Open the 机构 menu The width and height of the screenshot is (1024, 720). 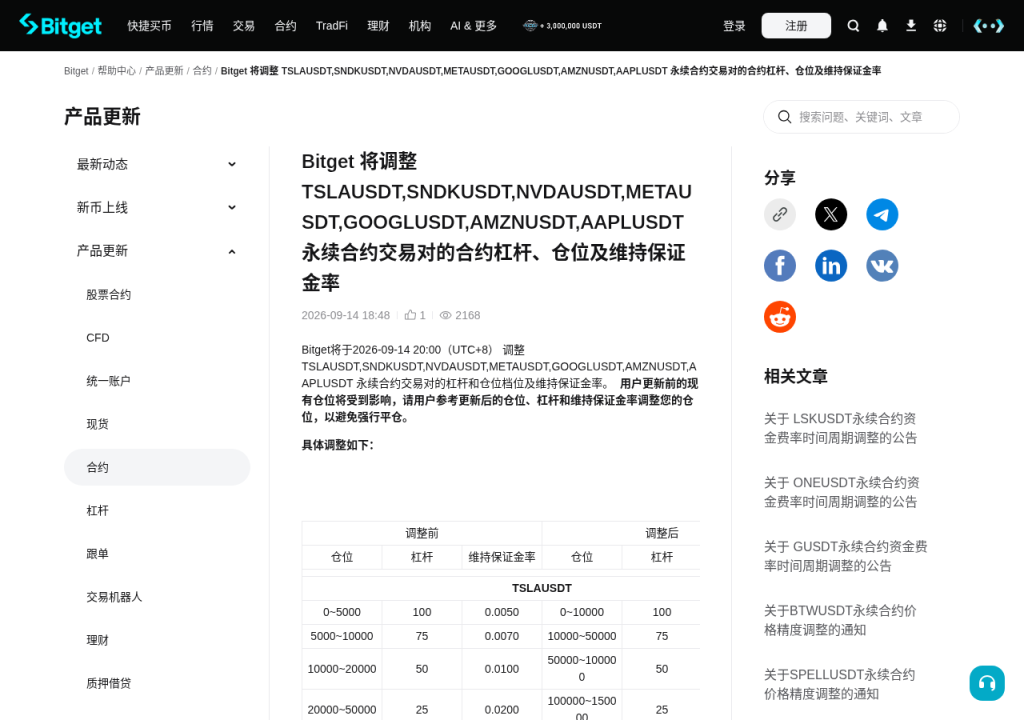[x=420, y=25]
